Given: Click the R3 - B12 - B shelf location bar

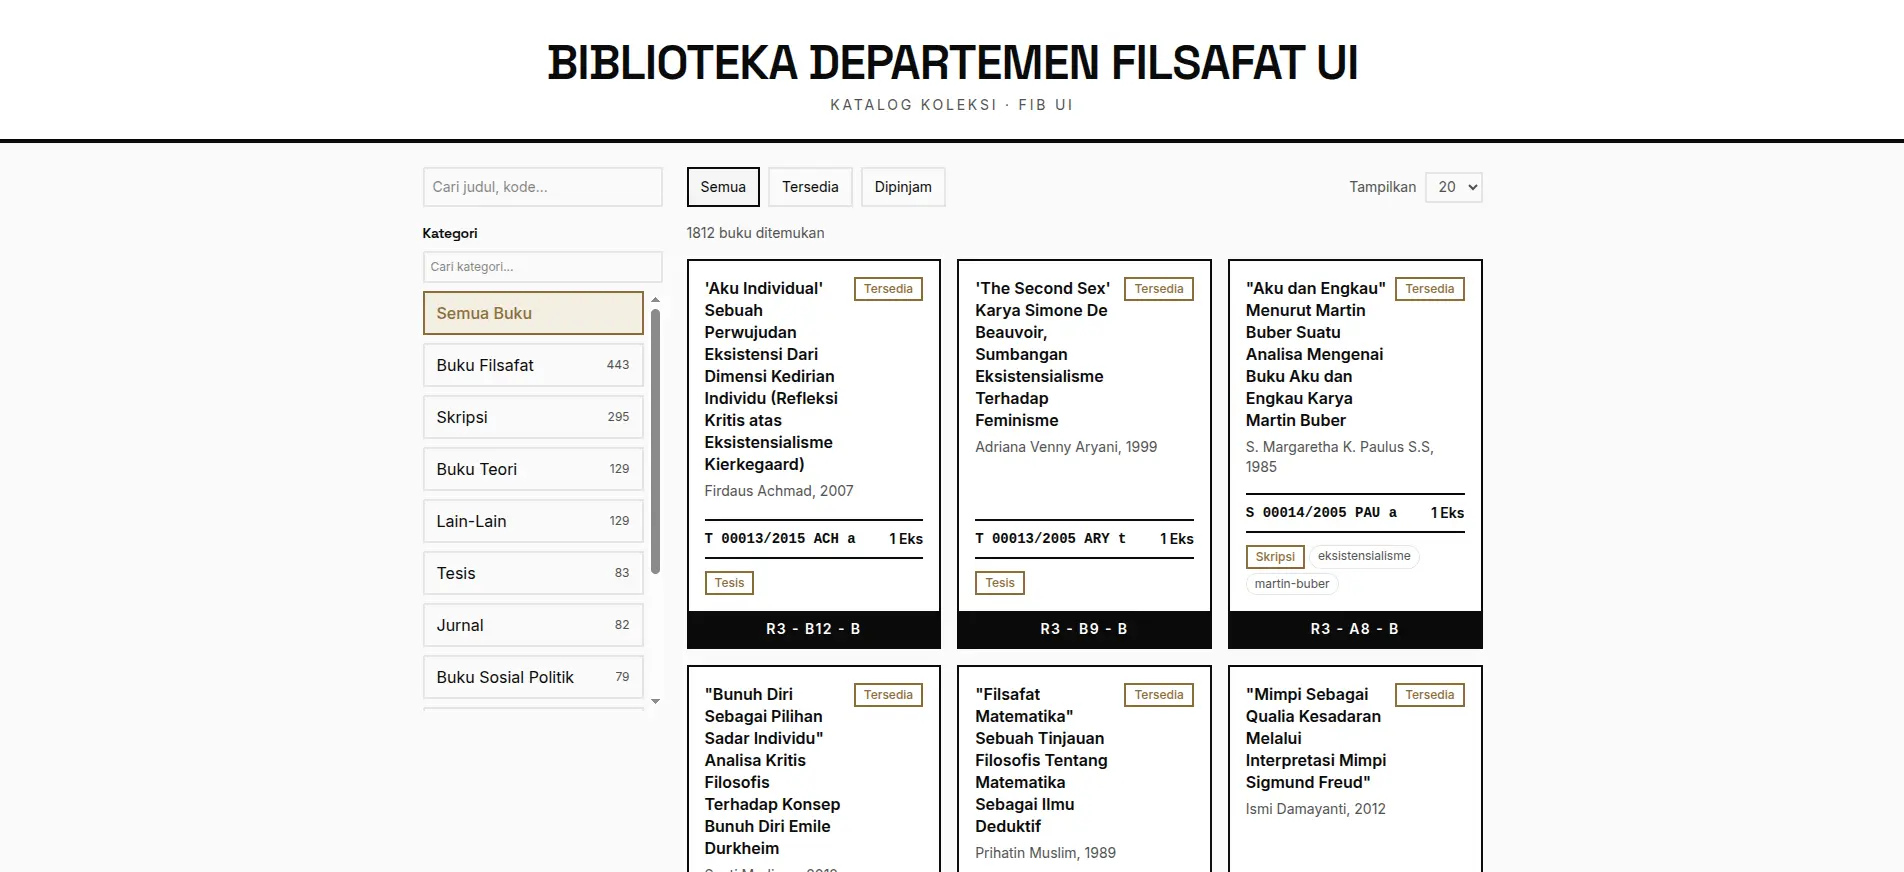Looking at the screenshot, I should [814, 629].
